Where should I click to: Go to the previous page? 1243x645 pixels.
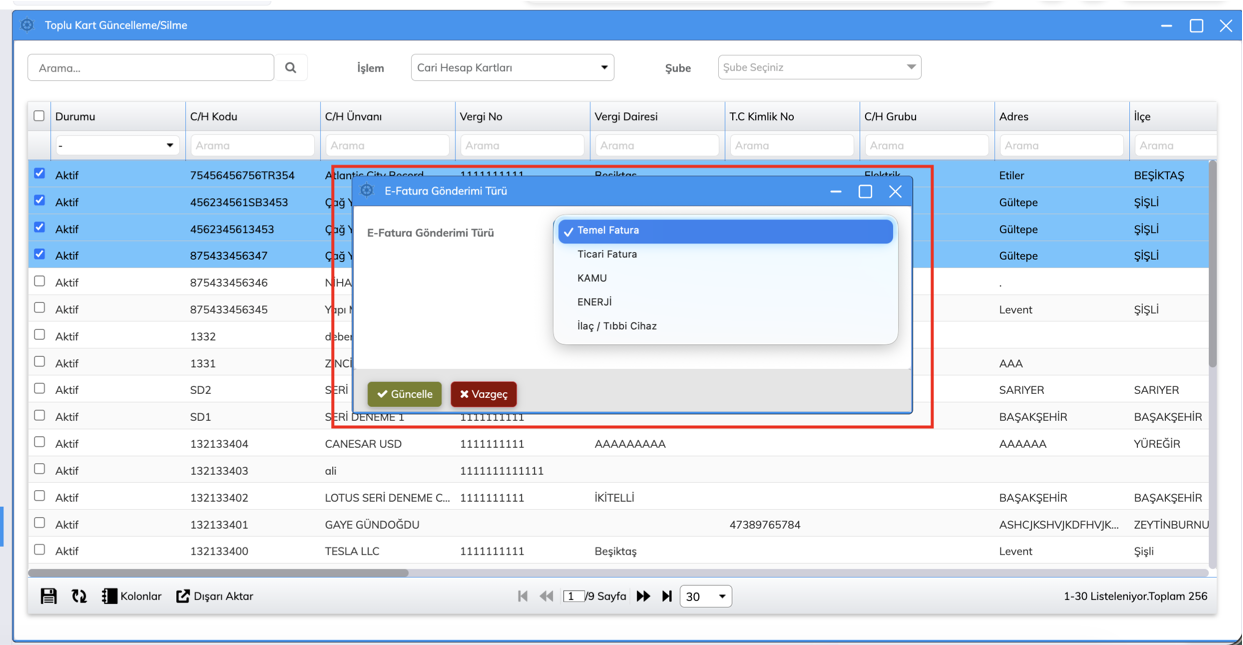(546, 596)
